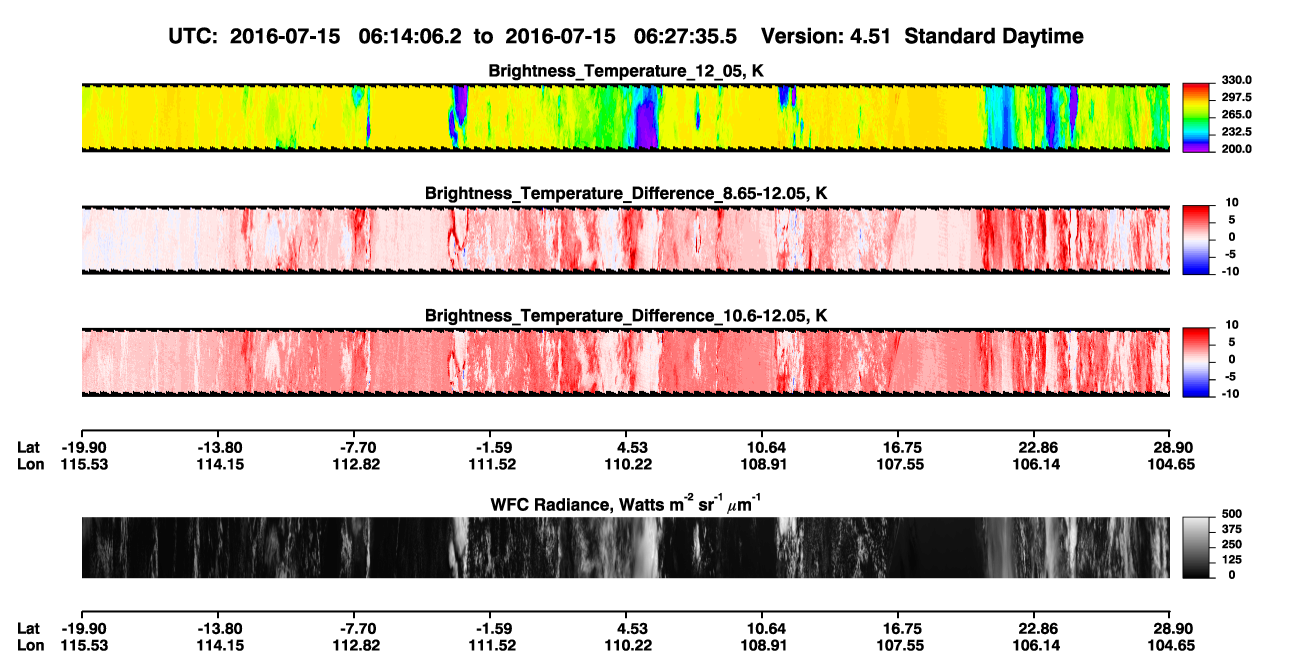1300x667 pixels.
Task: Click latitude -13.80 under the 10.6-12.05 panel
Action: point(221,447)
